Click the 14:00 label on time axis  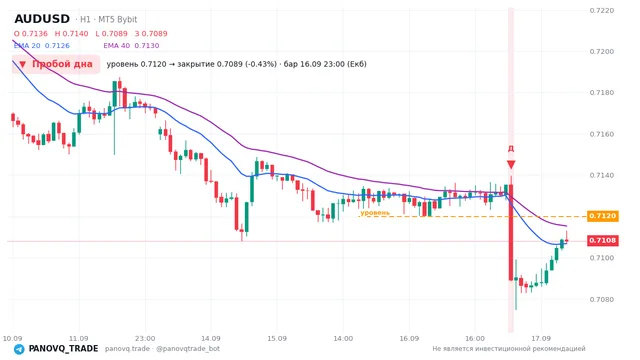(x=343, y=338)
